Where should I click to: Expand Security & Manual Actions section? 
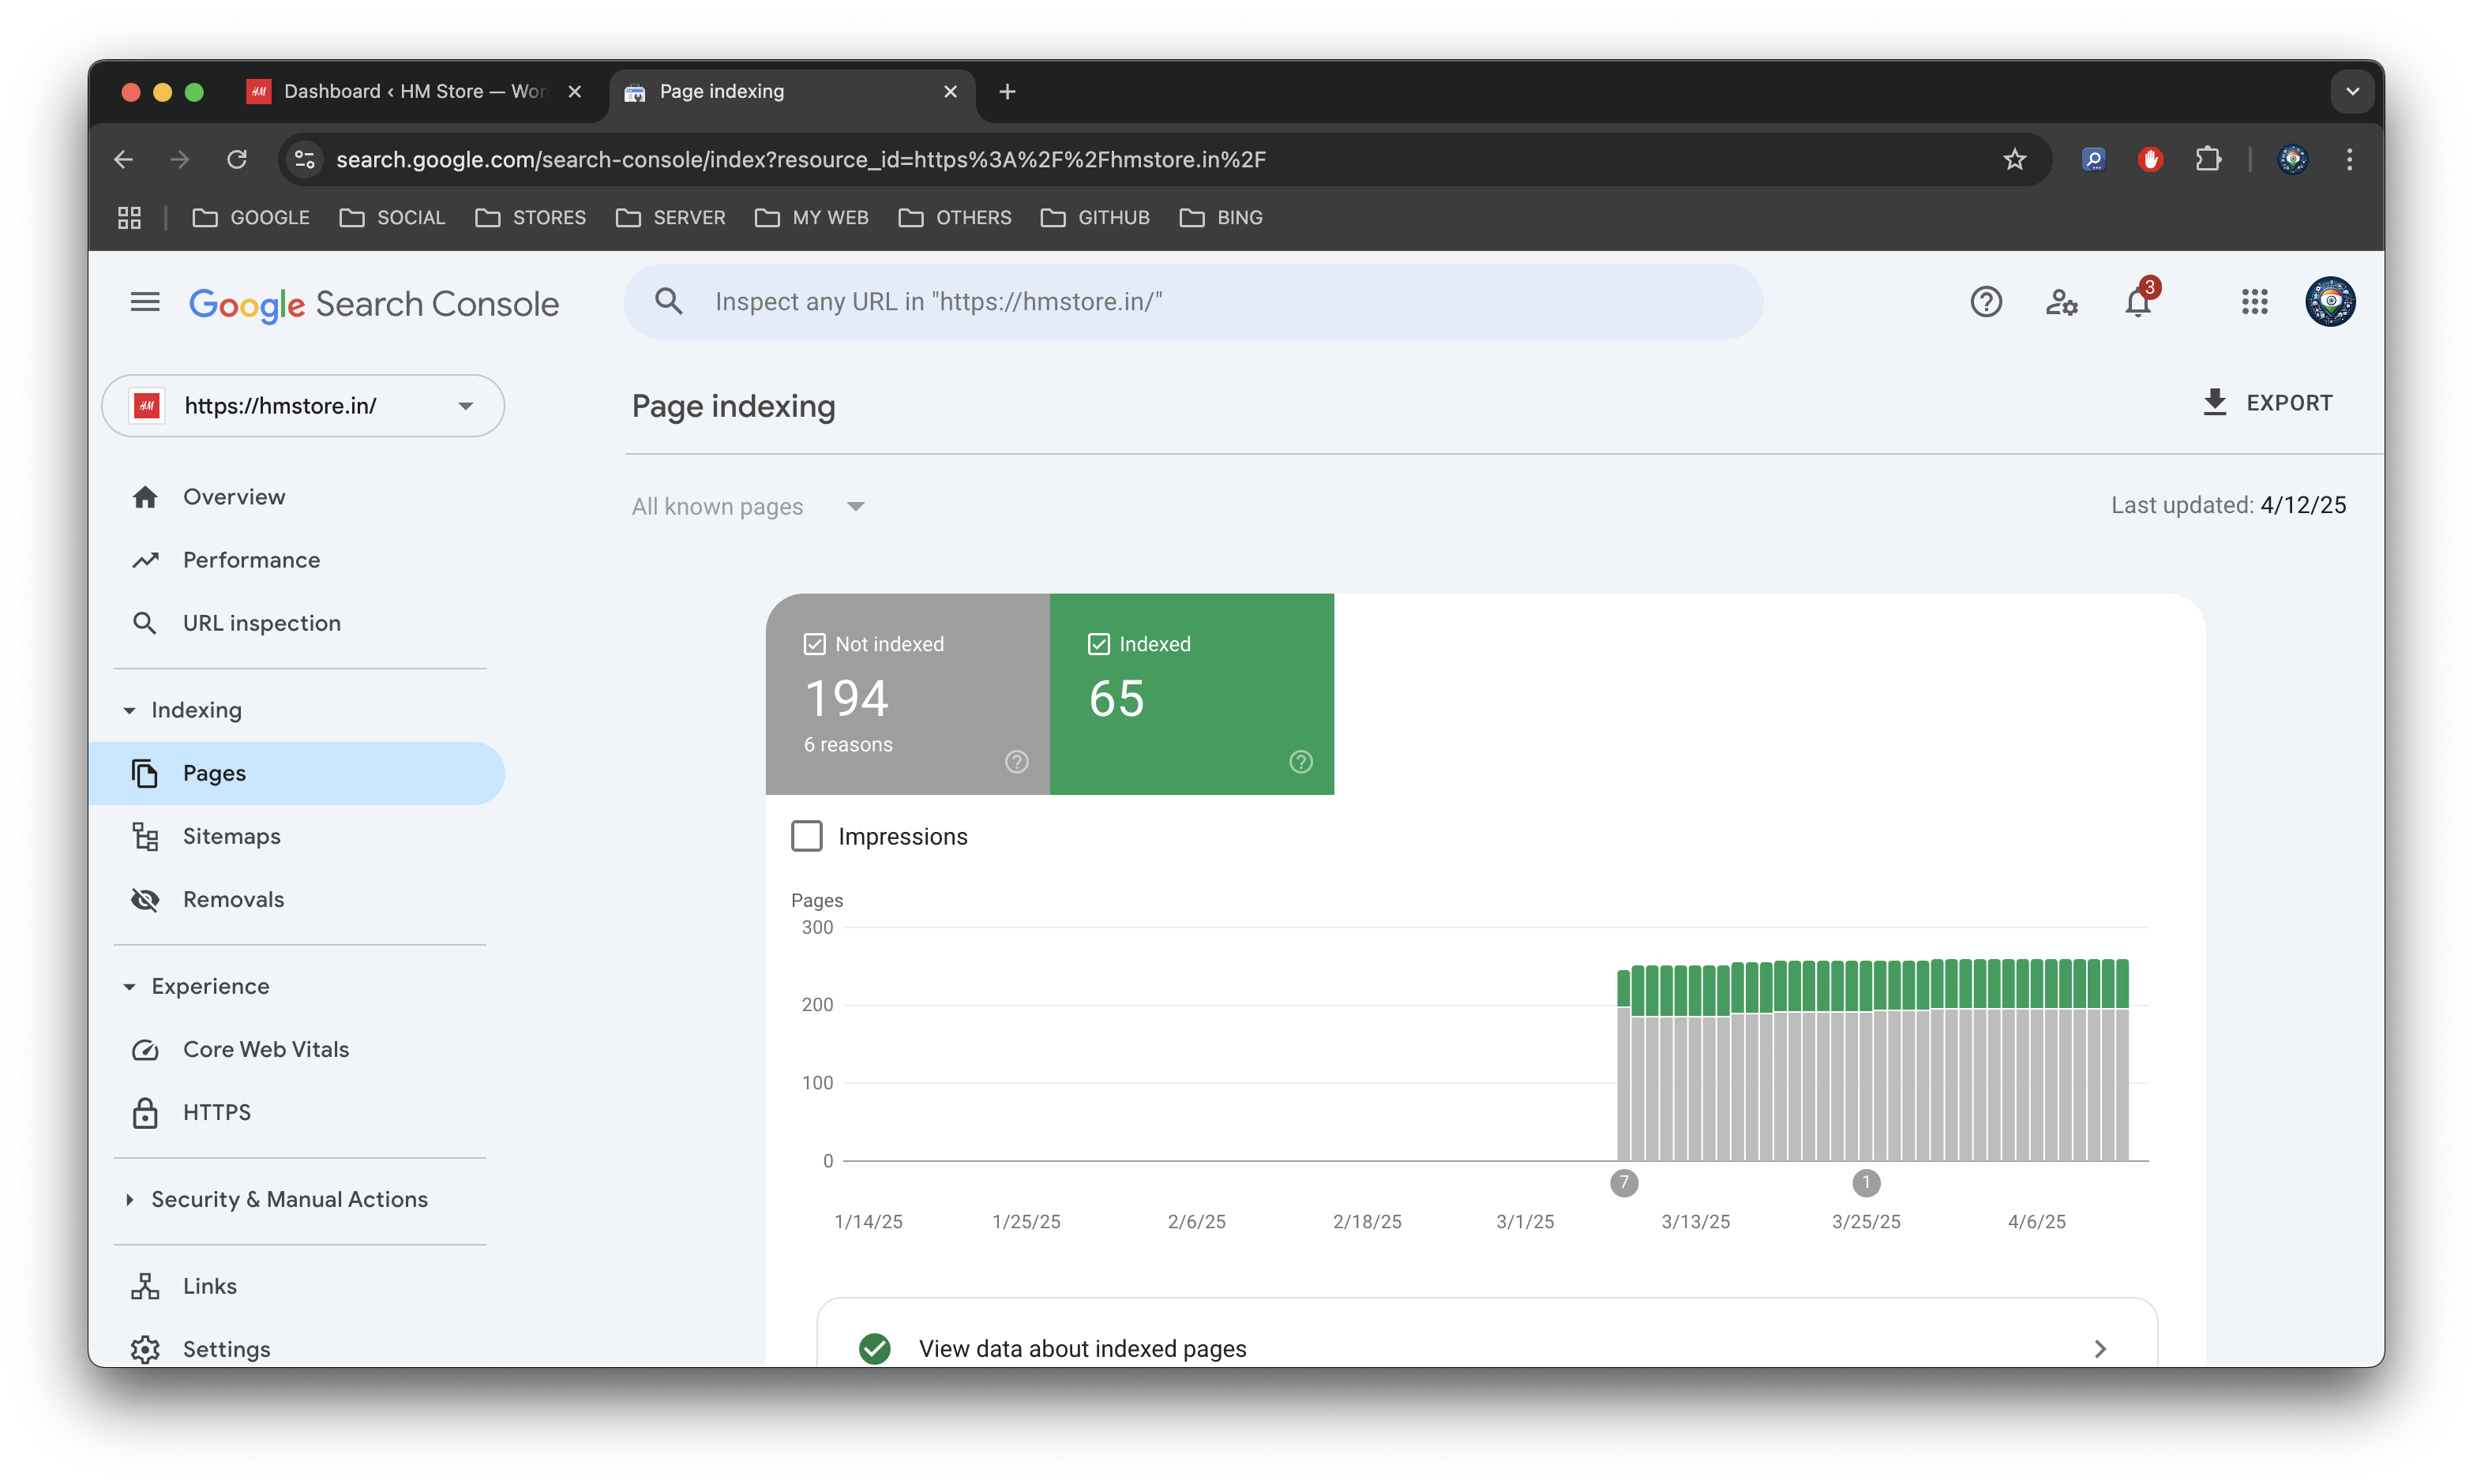[x=129, y=1200]
